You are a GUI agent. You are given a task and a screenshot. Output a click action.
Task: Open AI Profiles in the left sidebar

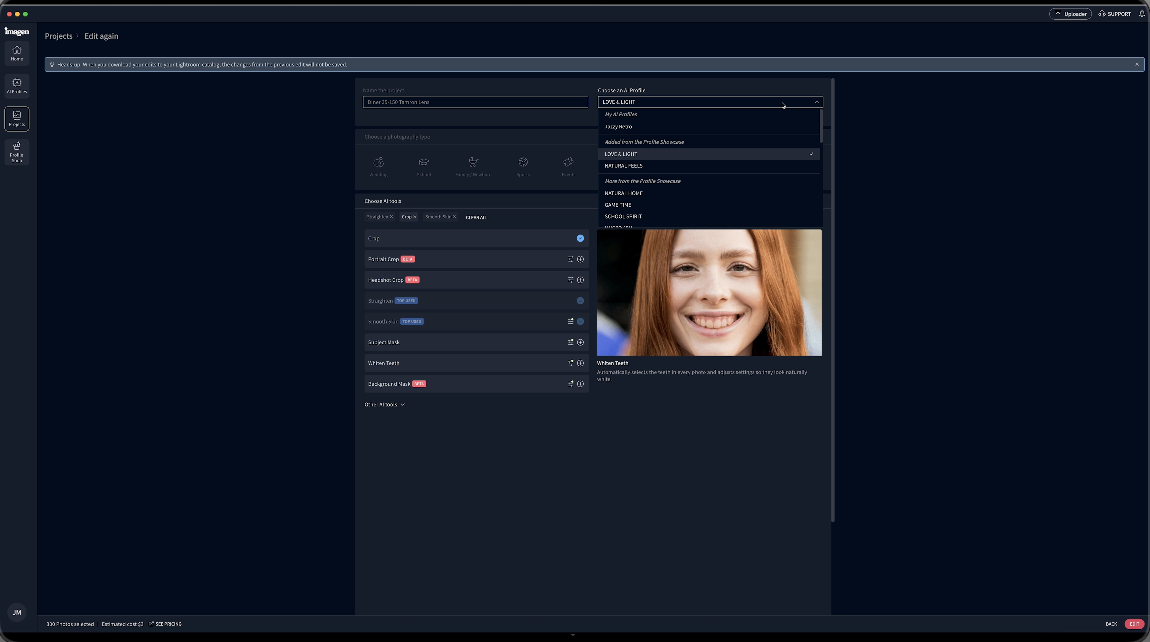click(x=16, y=84)
